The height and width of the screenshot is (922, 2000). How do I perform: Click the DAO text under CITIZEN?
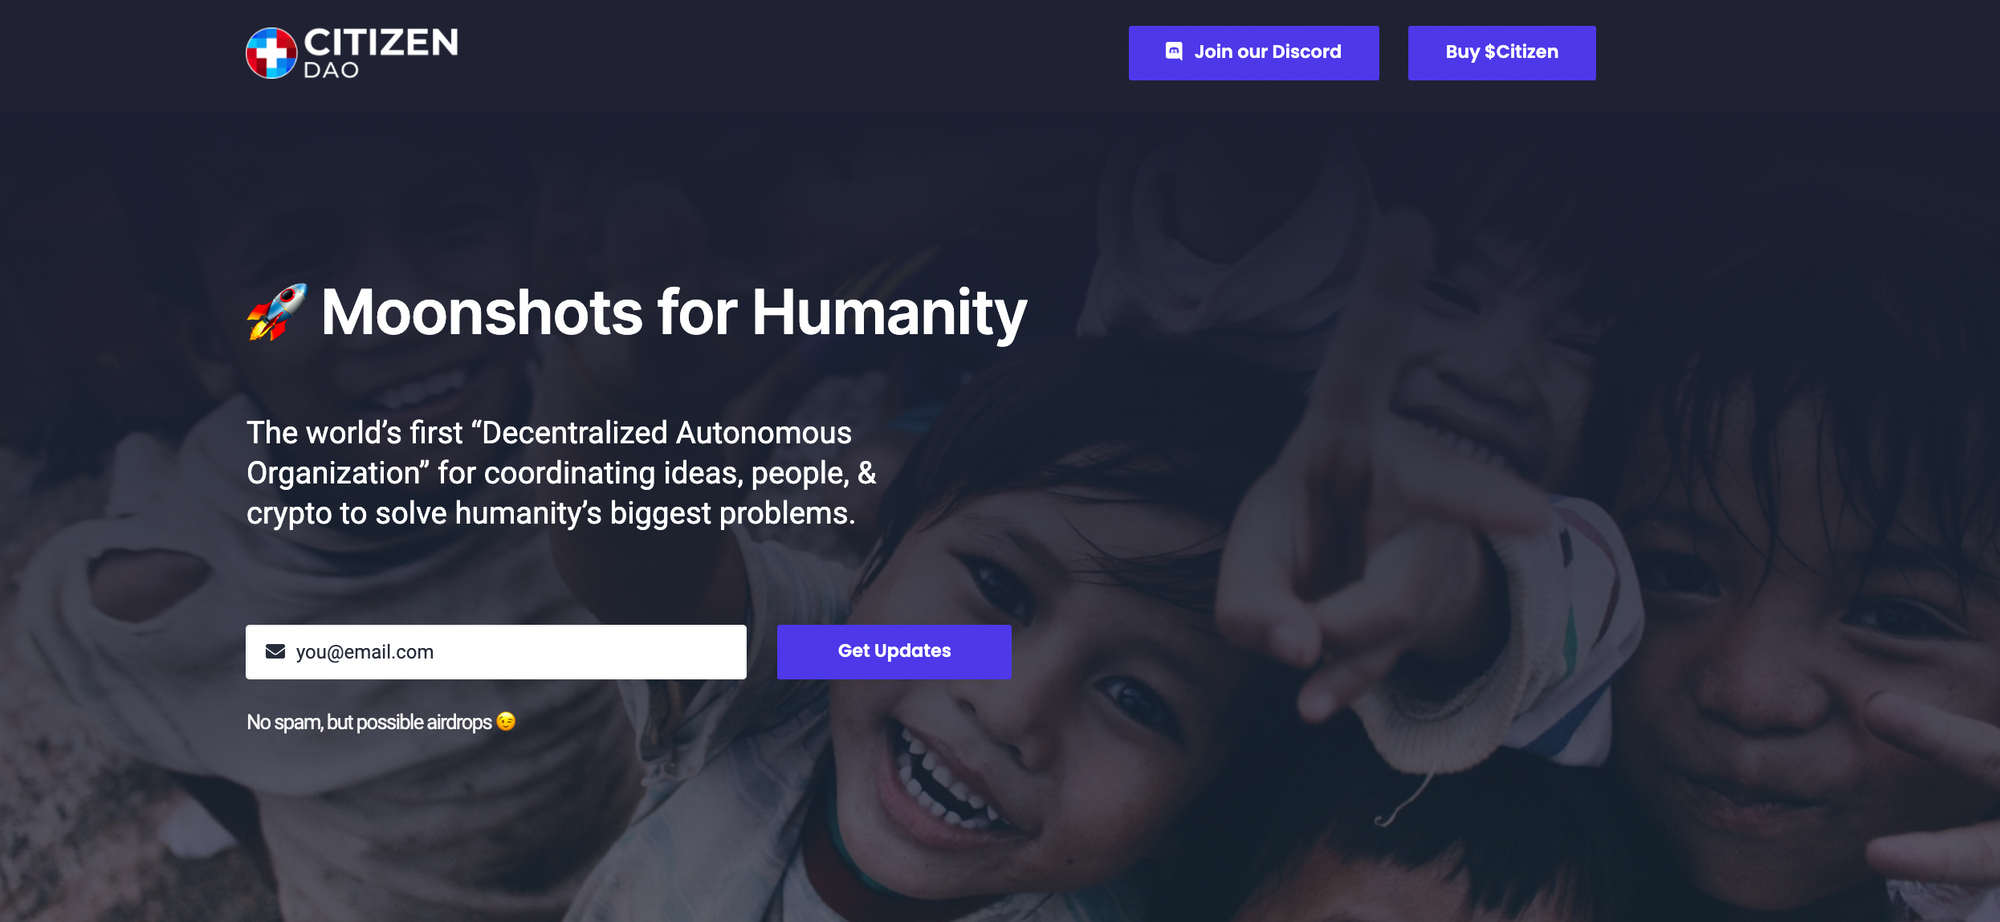(x=331, y=70)
